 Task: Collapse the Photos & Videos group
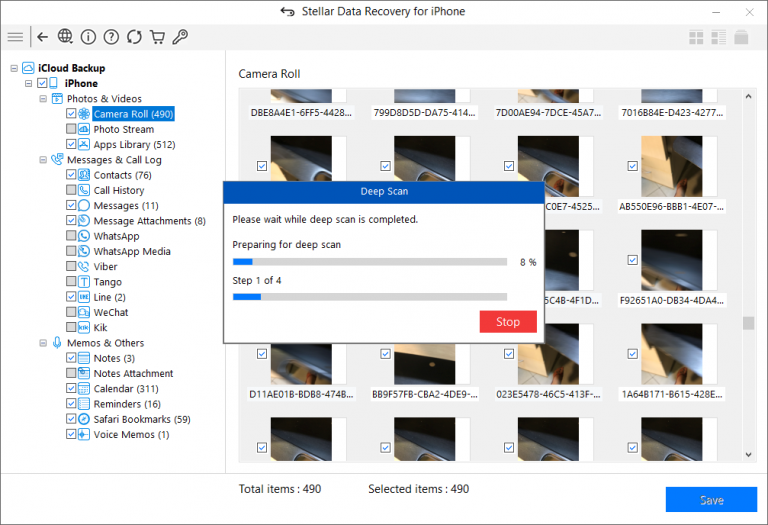tap(43, 99)
